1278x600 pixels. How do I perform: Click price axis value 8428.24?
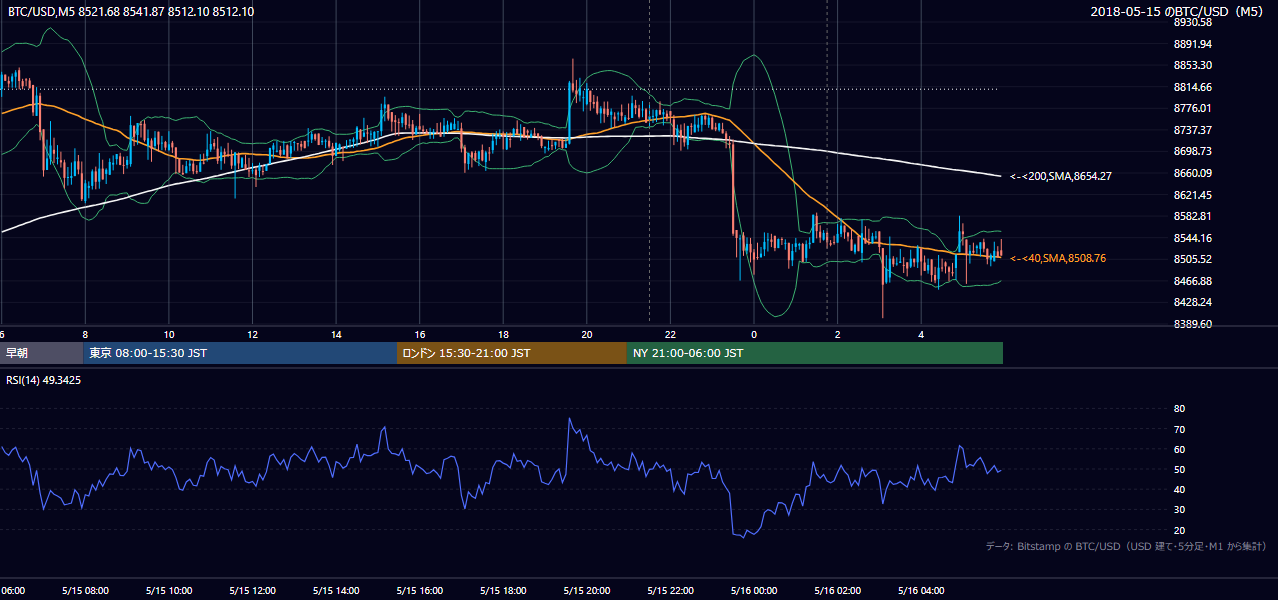pyautogui.click(x=1192, y=302)
